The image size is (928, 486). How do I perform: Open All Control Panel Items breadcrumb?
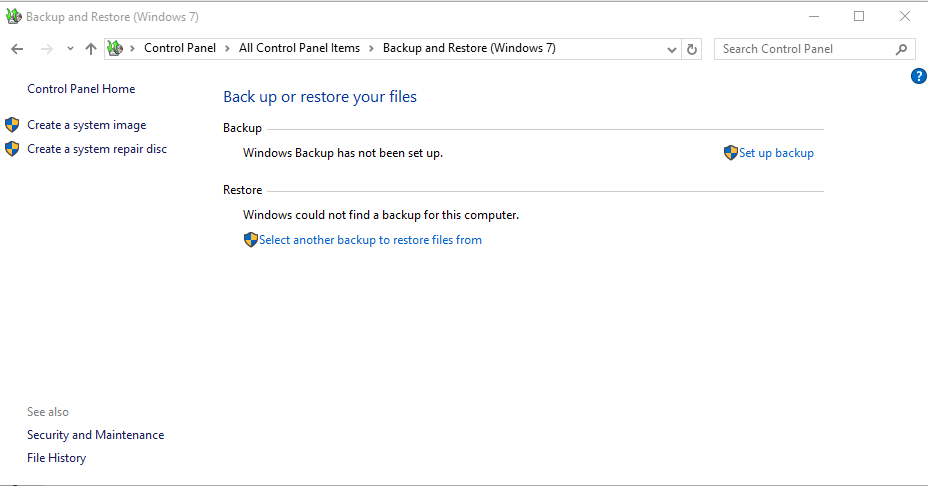pyautogui.click(x=299, y=48)
